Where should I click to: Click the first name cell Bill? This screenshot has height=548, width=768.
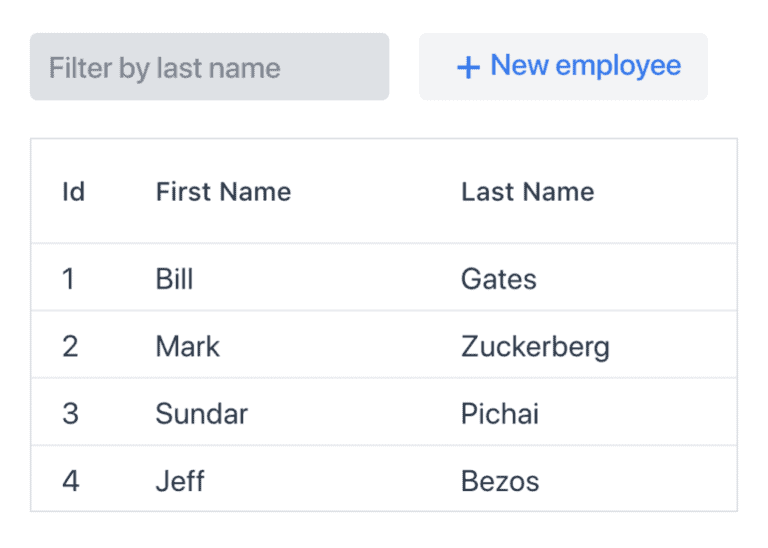(174, 278)
